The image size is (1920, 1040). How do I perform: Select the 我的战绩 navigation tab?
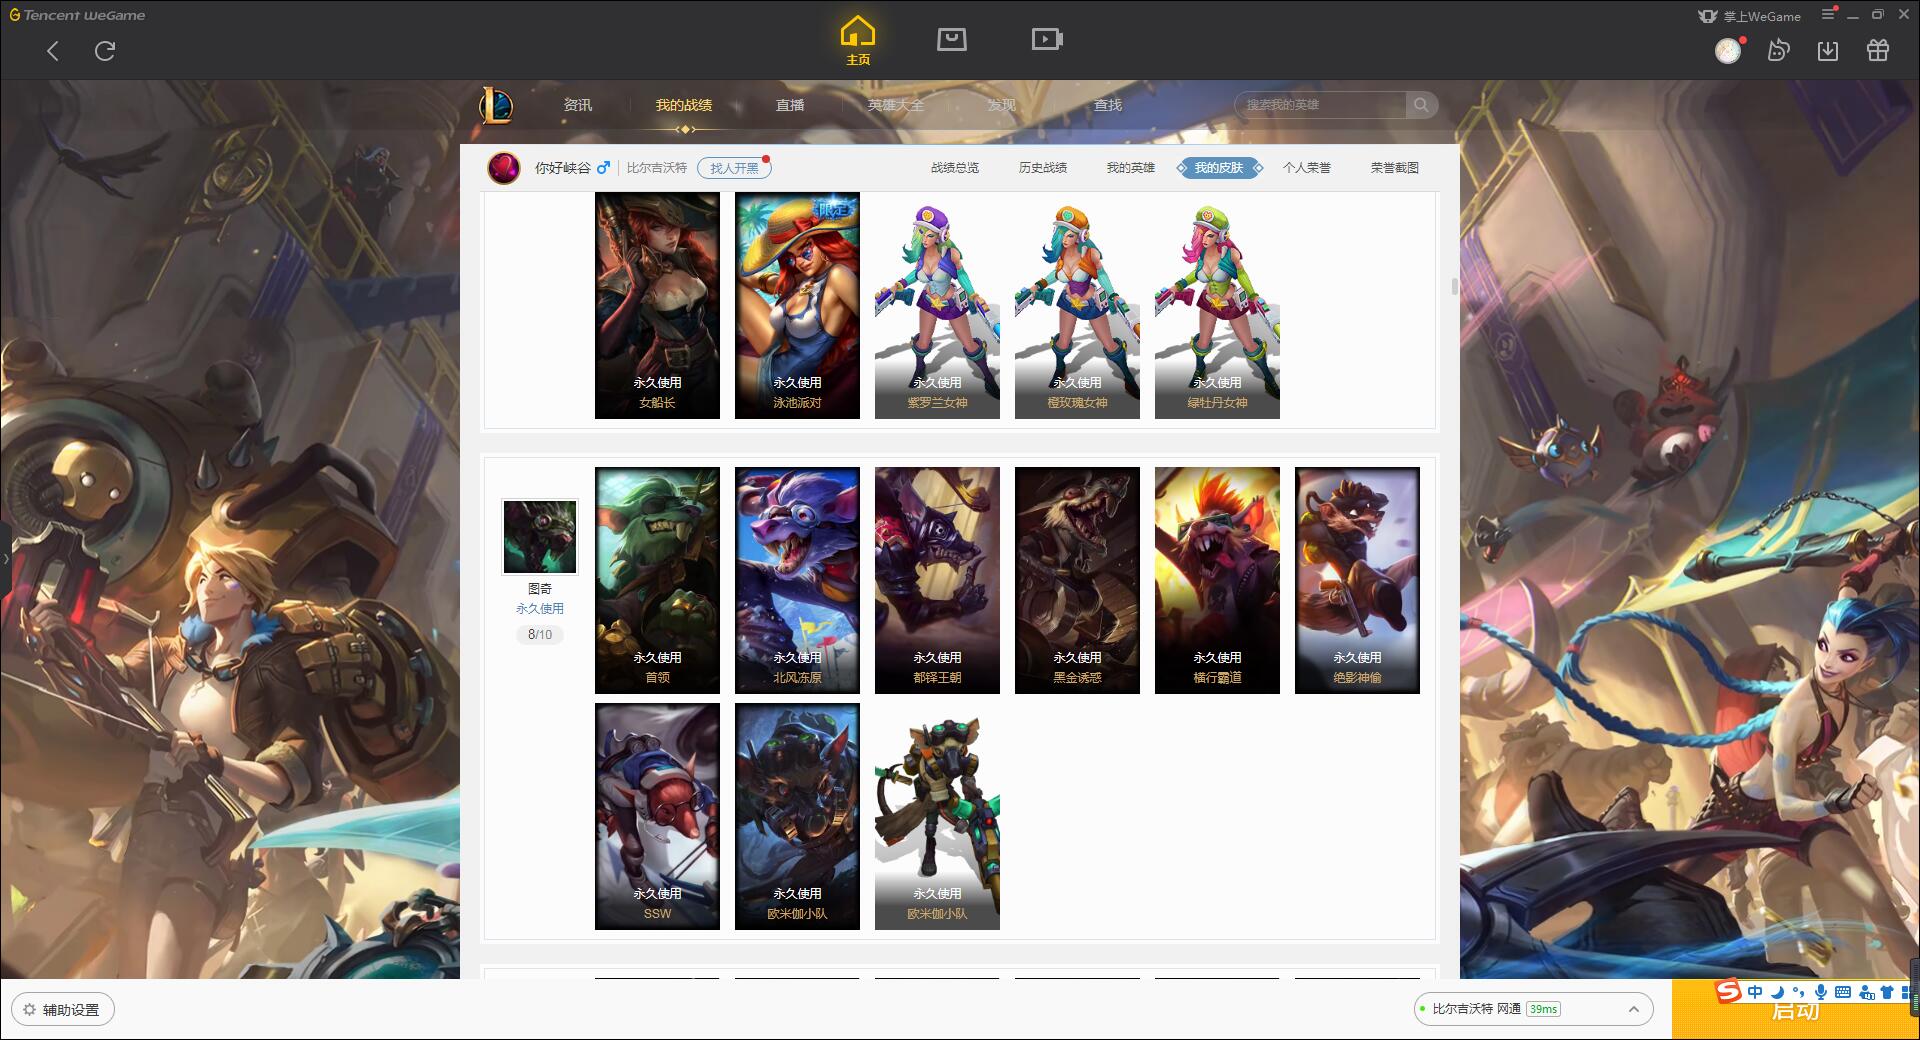pyautogui.click(x=684, y=105)
